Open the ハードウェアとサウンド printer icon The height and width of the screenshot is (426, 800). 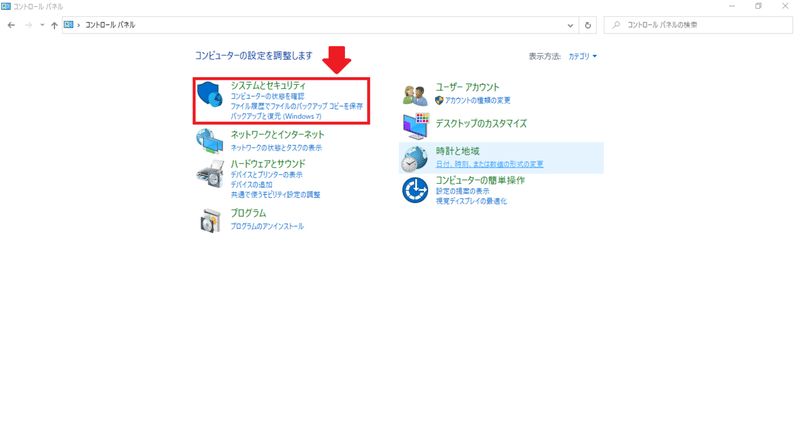[x=210, y=173]
